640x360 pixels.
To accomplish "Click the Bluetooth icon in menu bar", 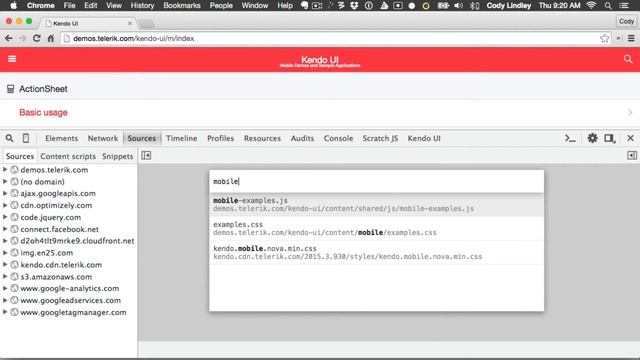I will [x=474, y=5].
